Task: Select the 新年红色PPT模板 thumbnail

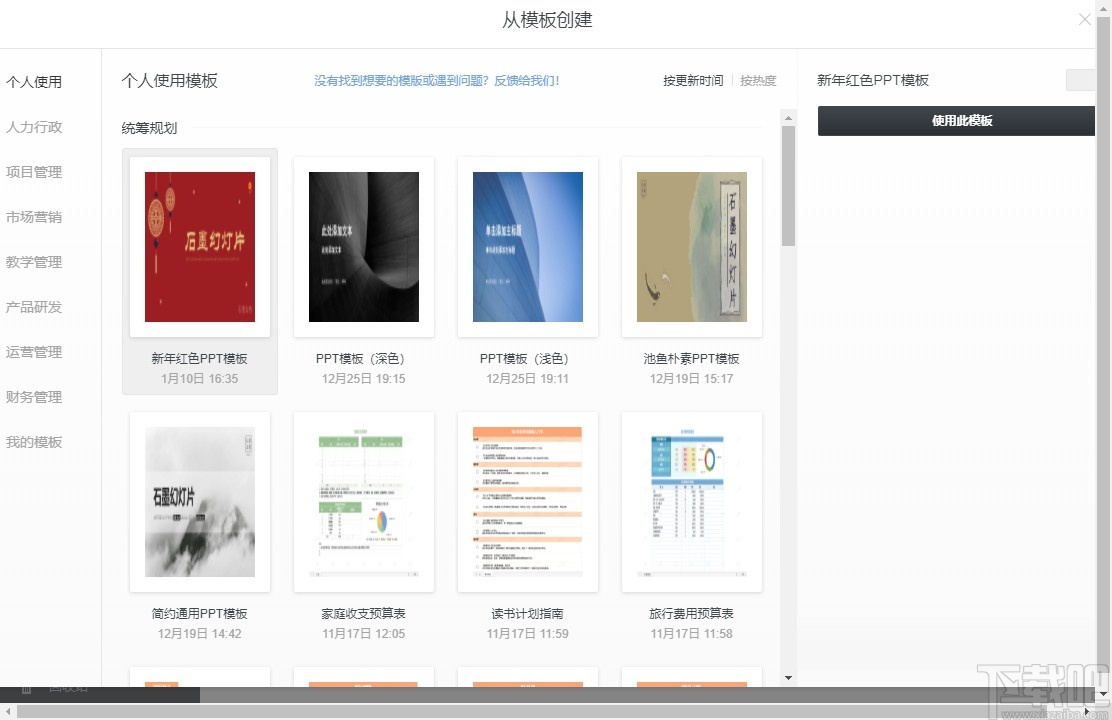Action: (200, 247)
